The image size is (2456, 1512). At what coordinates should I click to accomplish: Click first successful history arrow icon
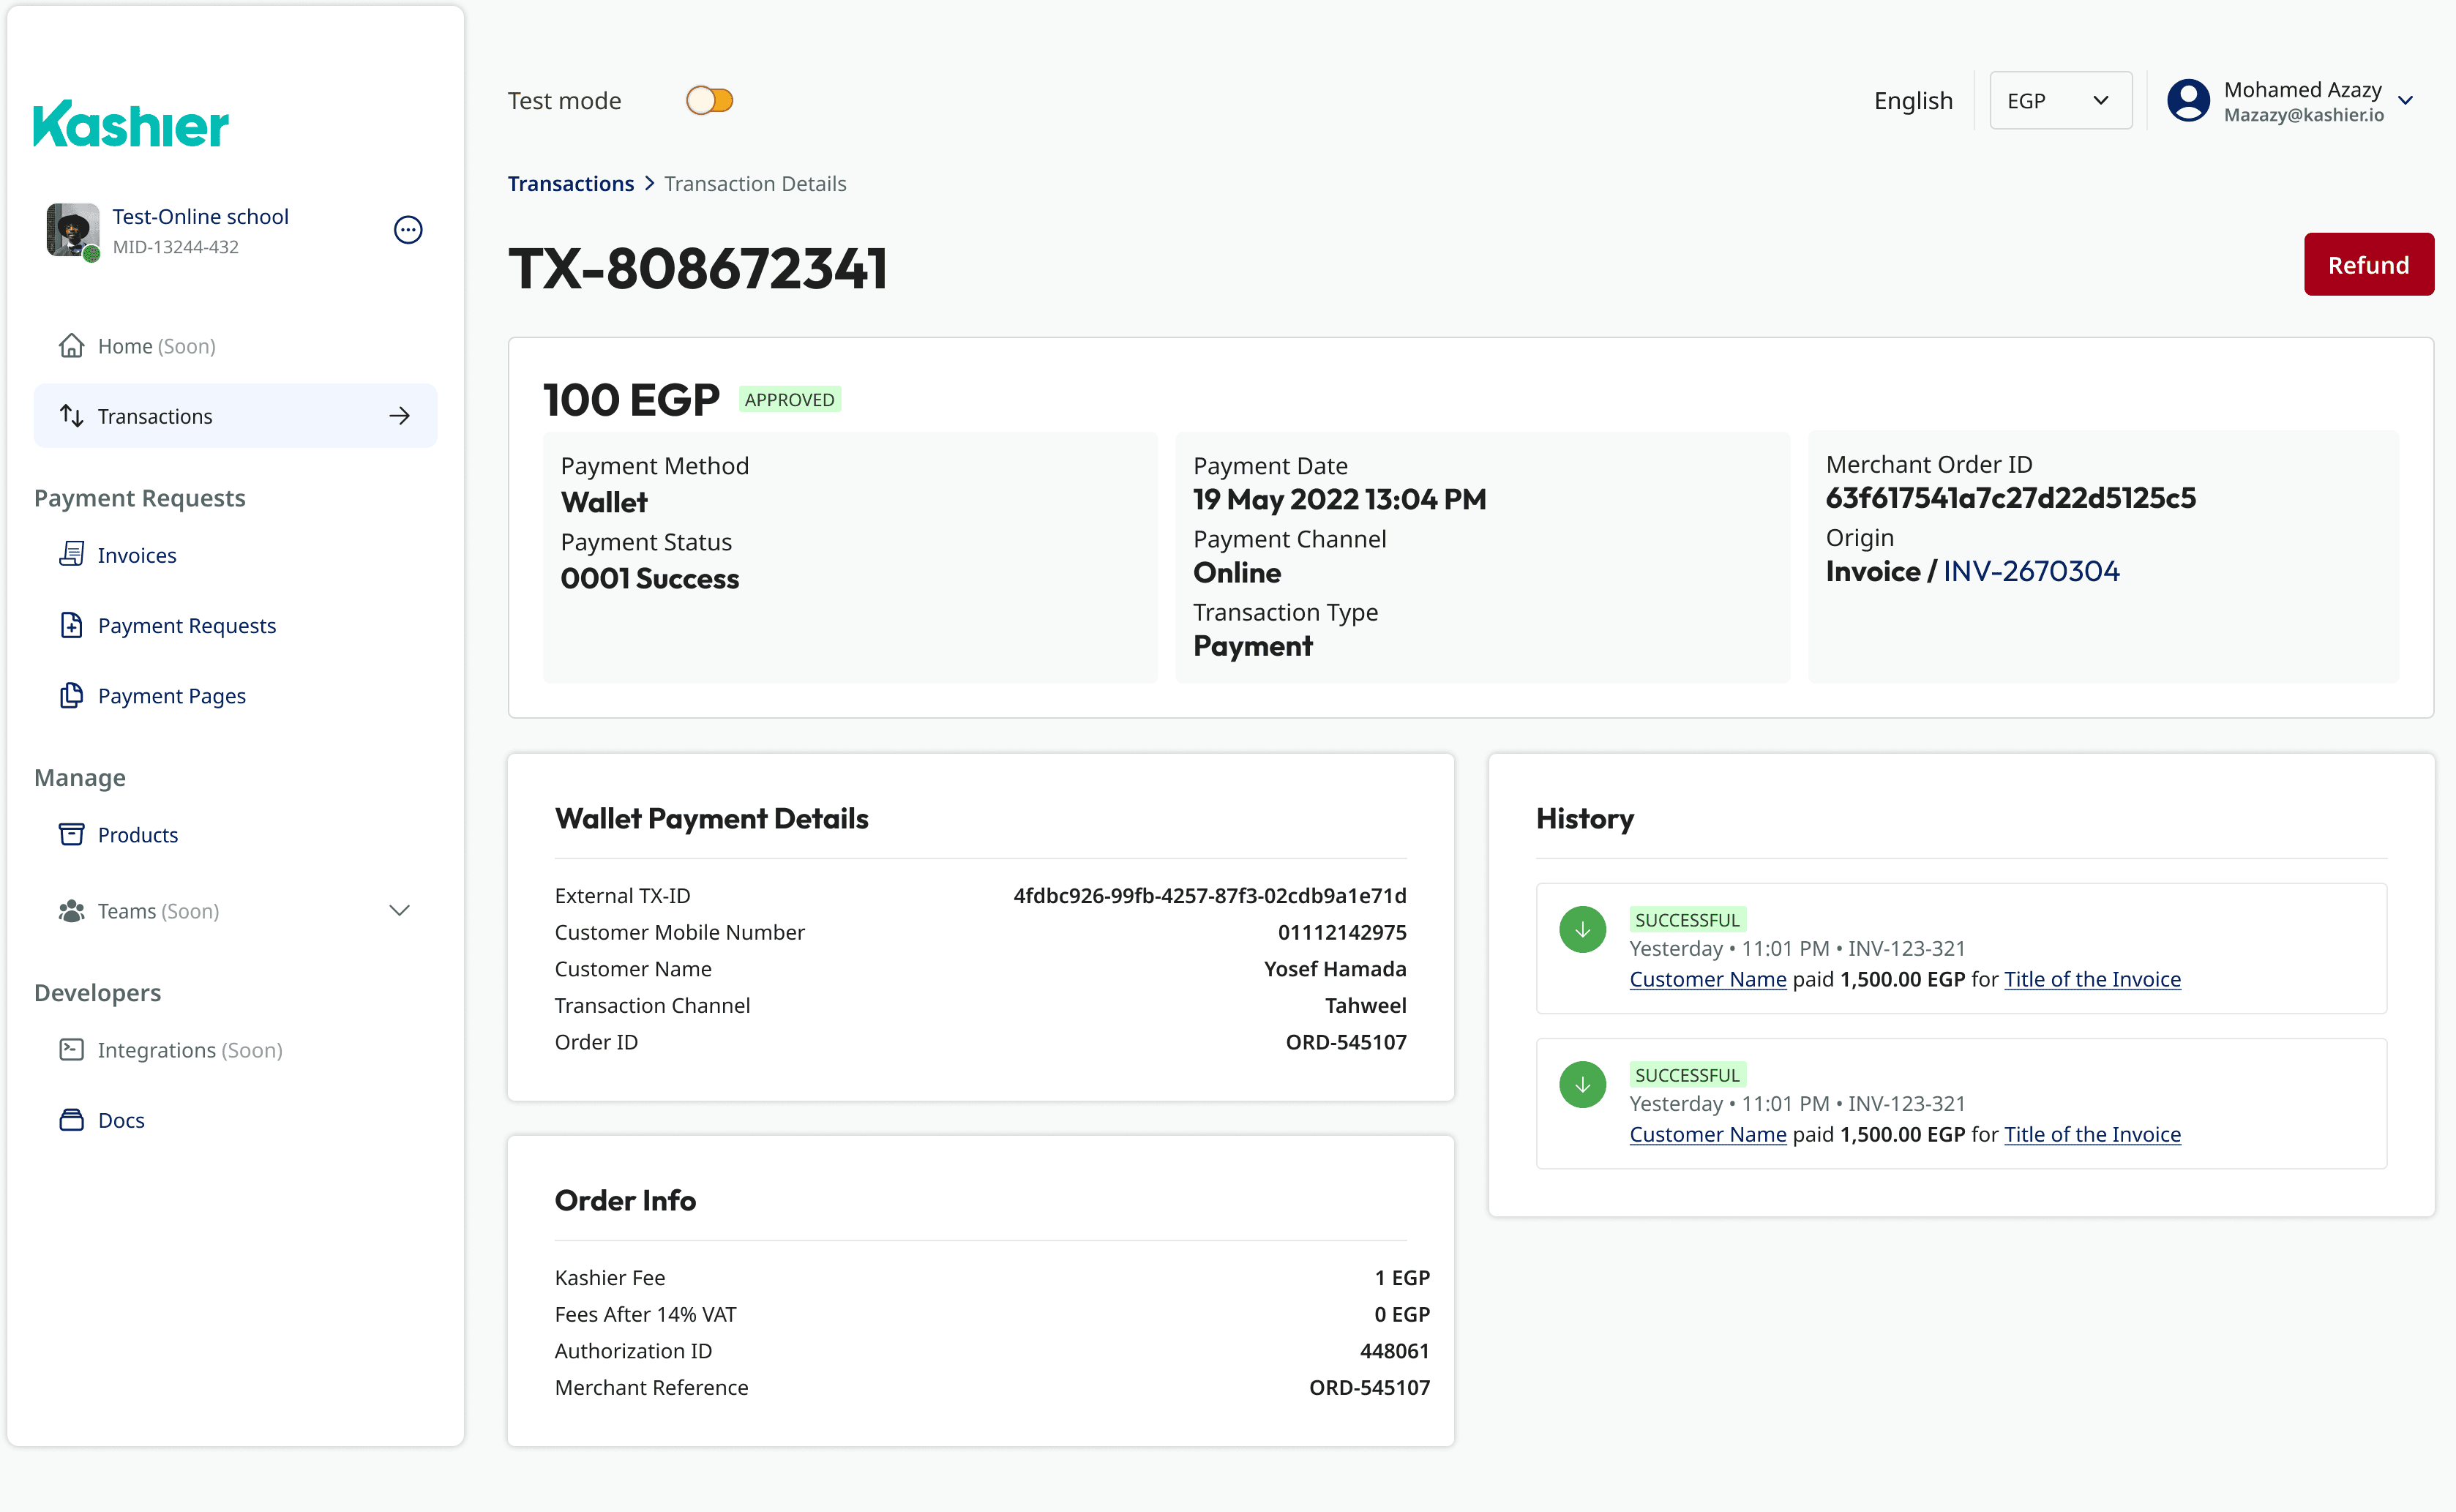pos(1582,930)
